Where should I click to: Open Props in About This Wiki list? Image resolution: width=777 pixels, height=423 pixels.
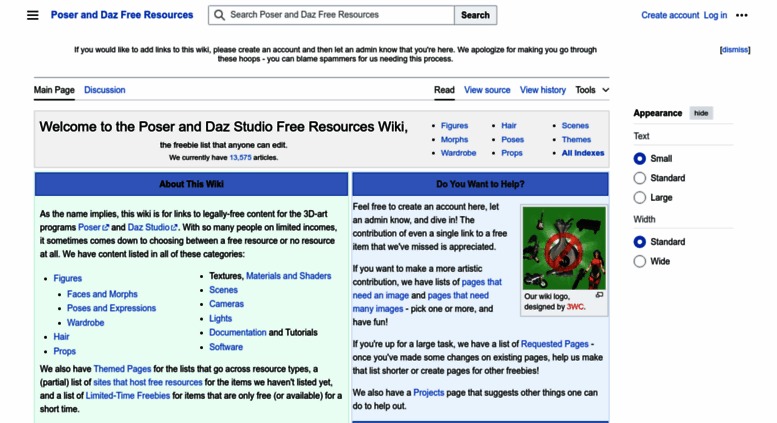(x=64, y=351)
